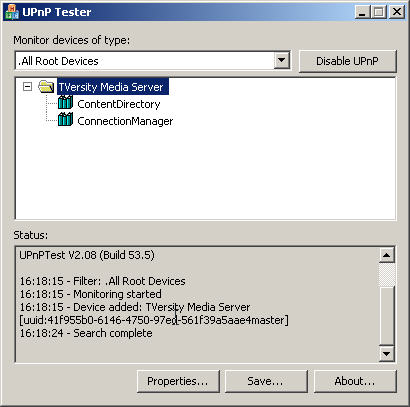Select the ConnectionManager service entry
Image resolution: width=410 pixels, height=407 pixels.
(125, 121)
